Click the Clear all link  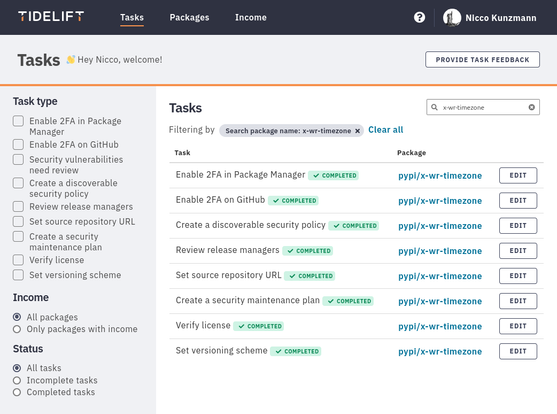pos(385,130)
